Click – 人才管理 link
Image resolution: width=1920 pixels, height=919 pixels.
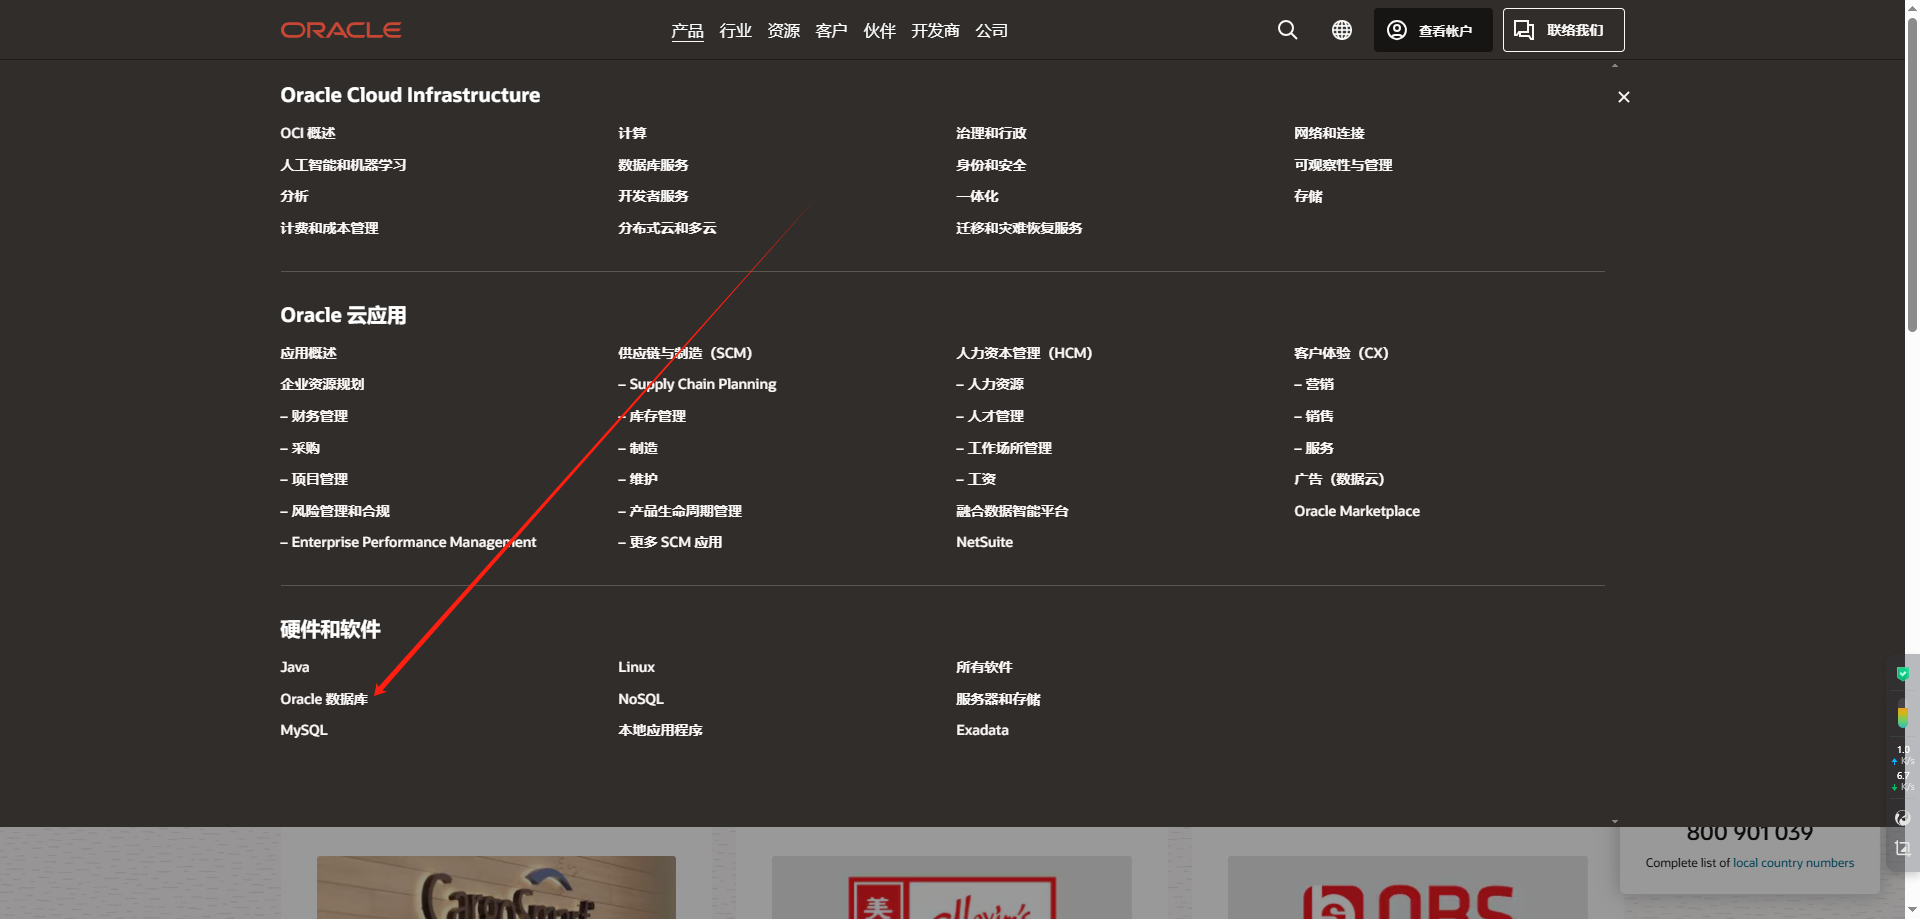pyautogui.click(x=990, y=416)
